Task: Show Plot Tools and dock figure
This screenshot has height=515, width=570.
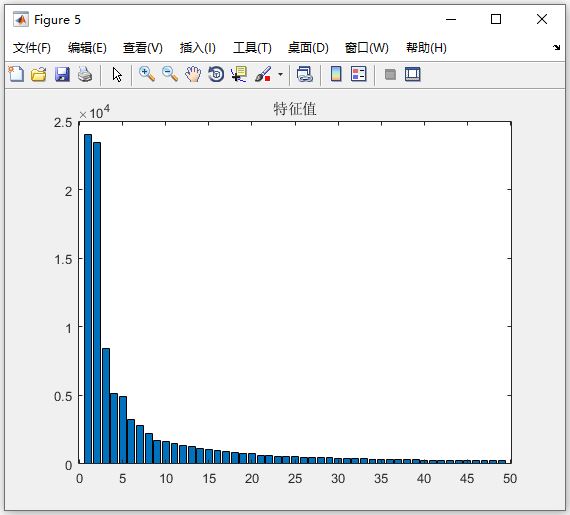Action: (x=413, y=75)
